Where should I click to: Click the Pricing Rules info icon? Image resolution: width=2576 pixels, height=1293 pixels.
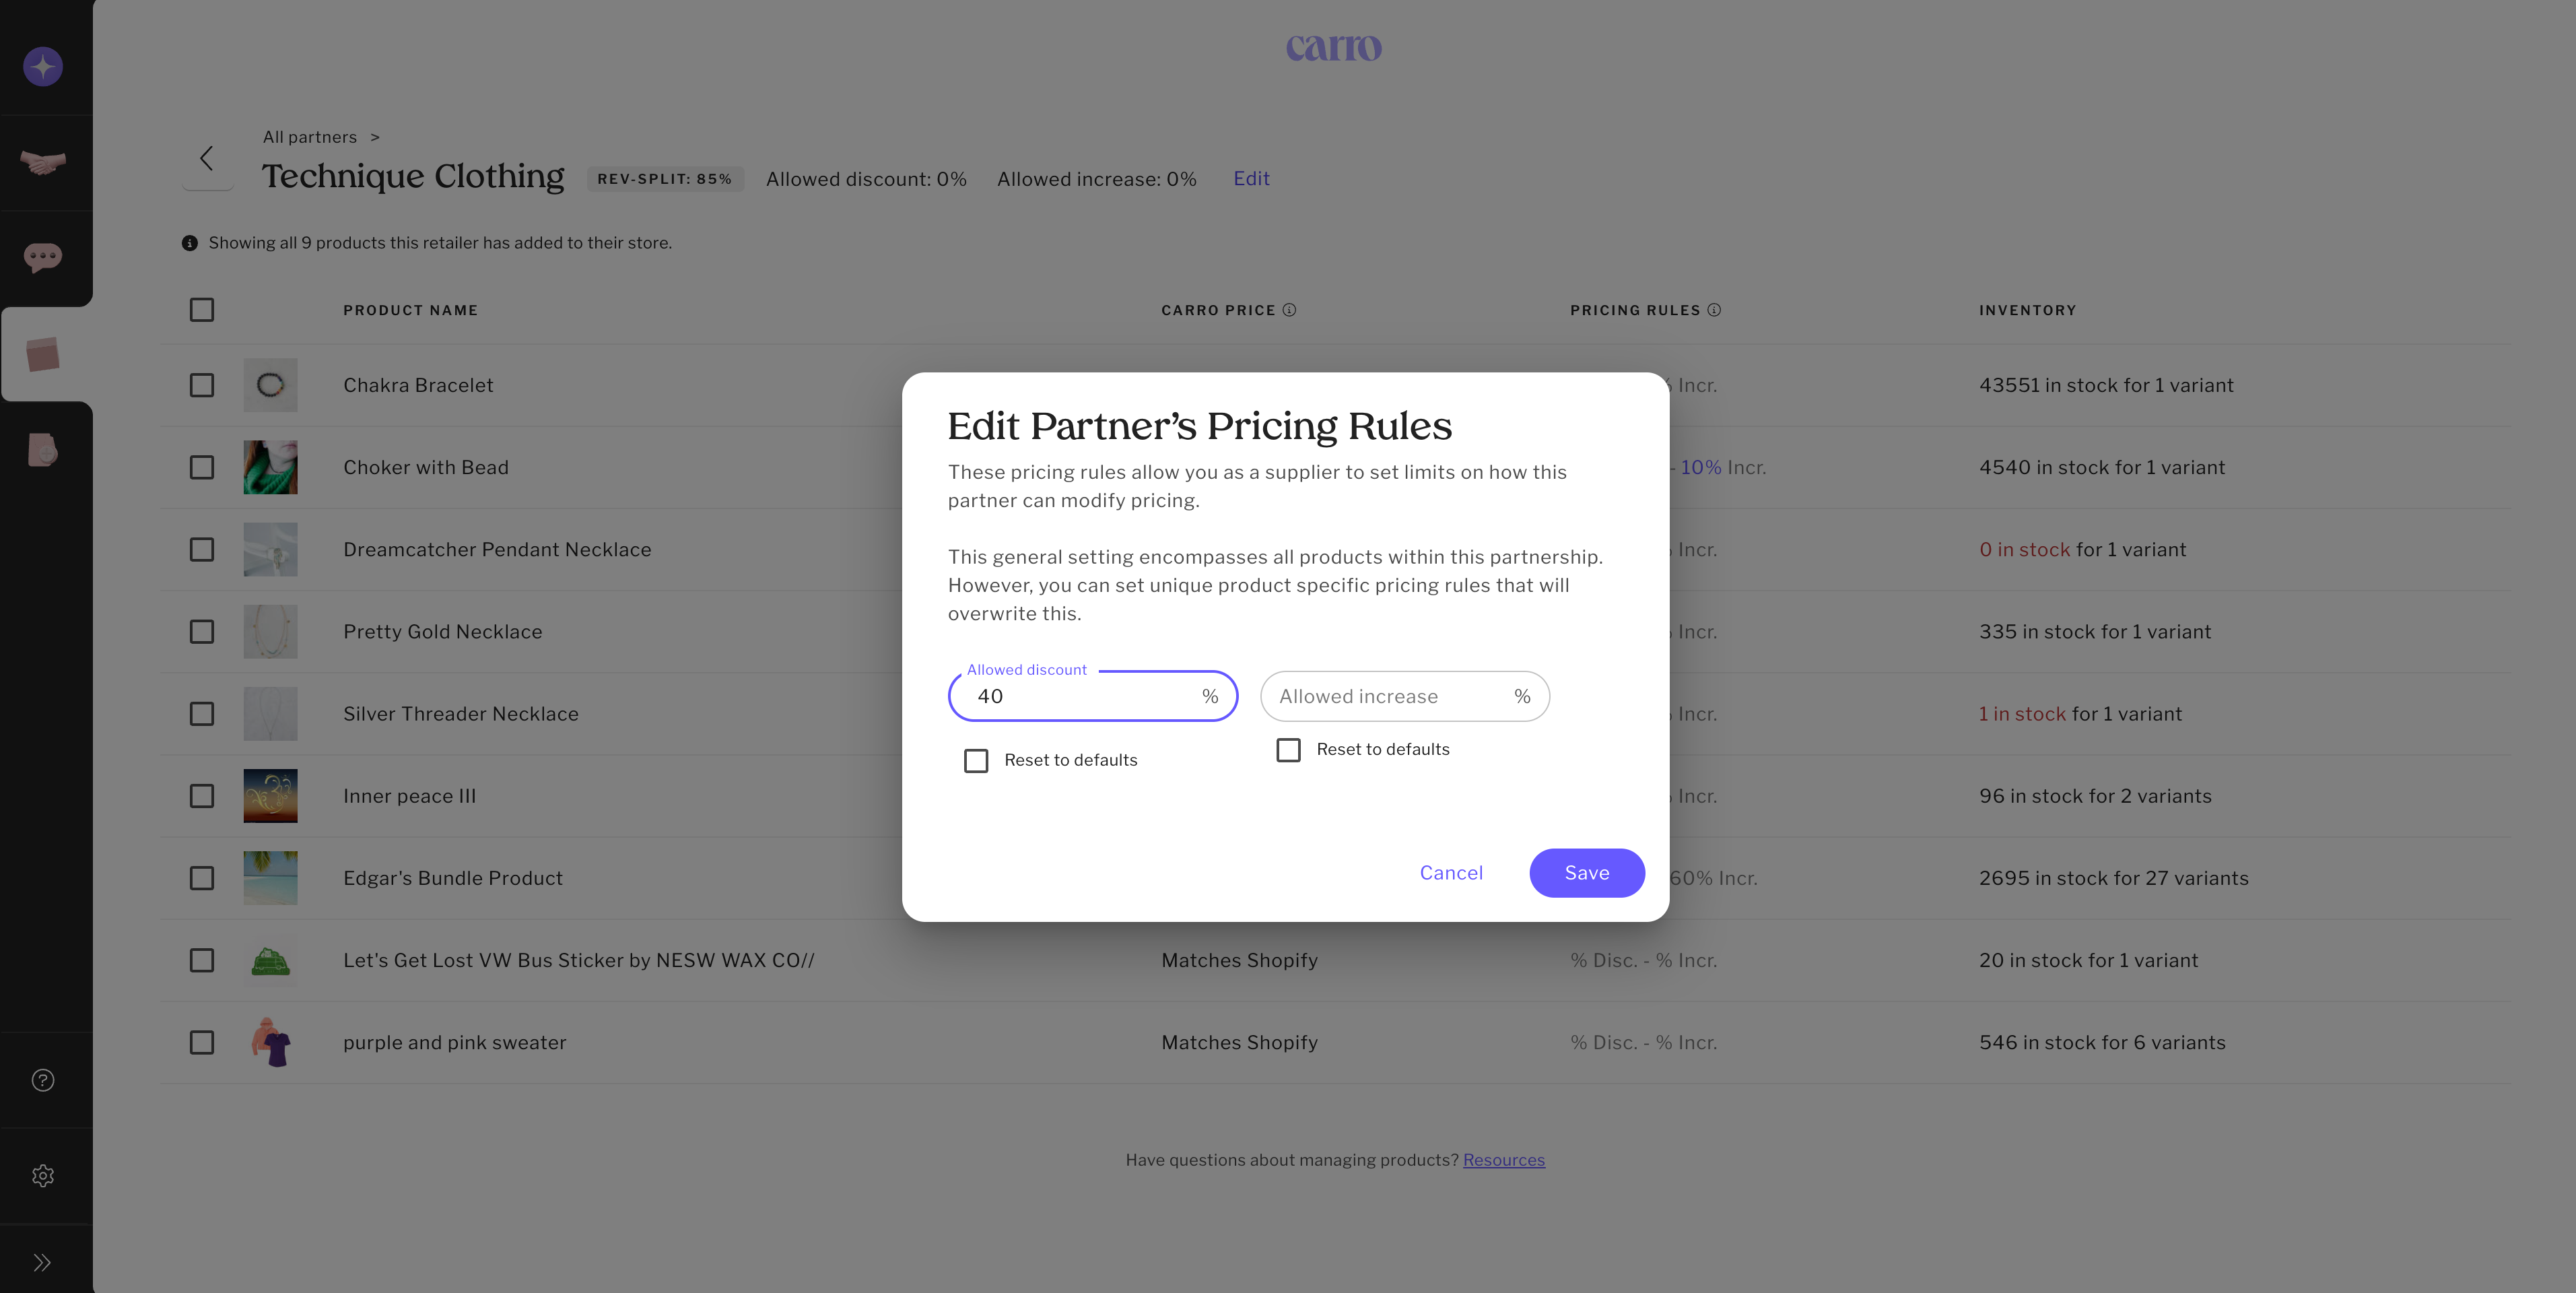coord(1714,310)
